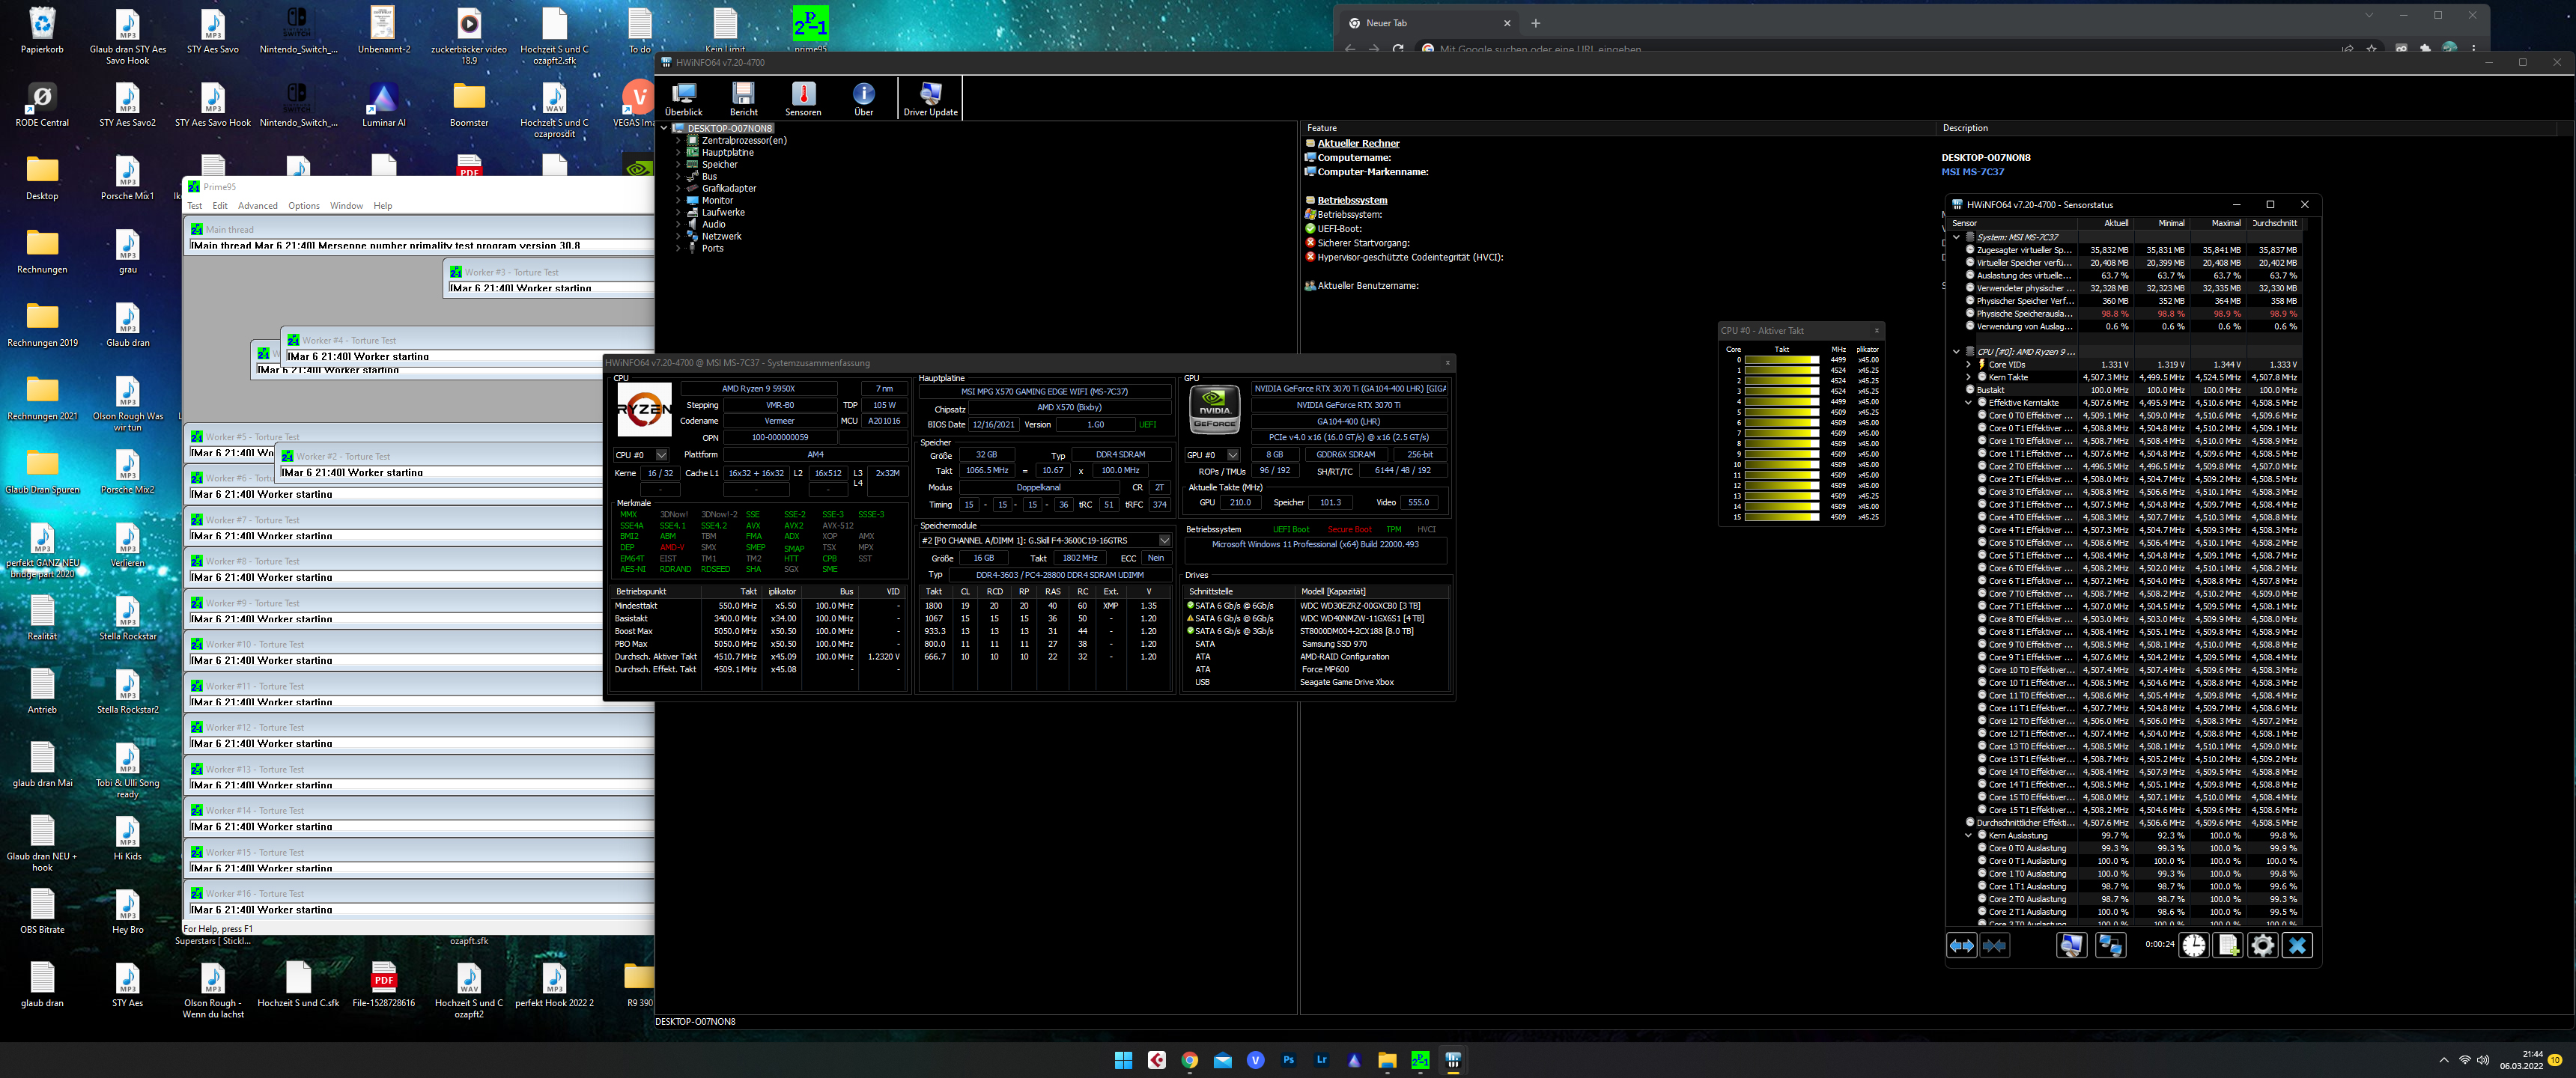This screenshot has width=2576, height=1078.
Task: Click the Aktueller Rechner link
Action: 1358,143
